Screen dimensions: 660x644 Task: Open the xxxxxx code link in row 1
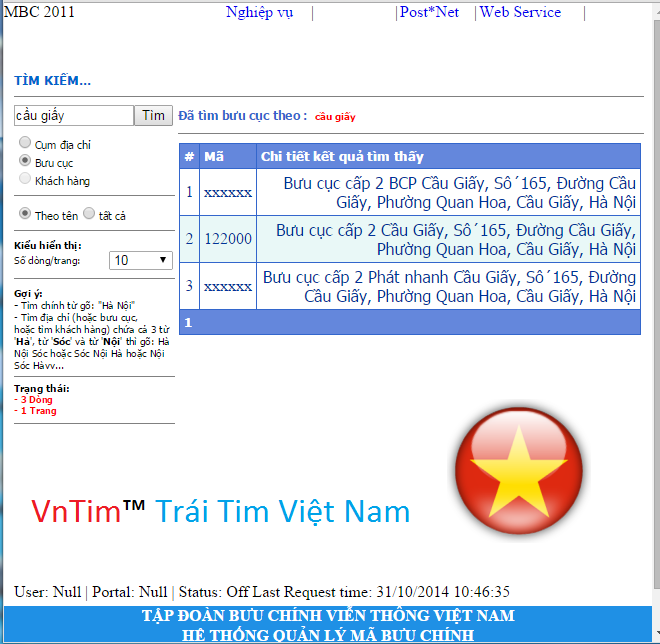(228, 193)
